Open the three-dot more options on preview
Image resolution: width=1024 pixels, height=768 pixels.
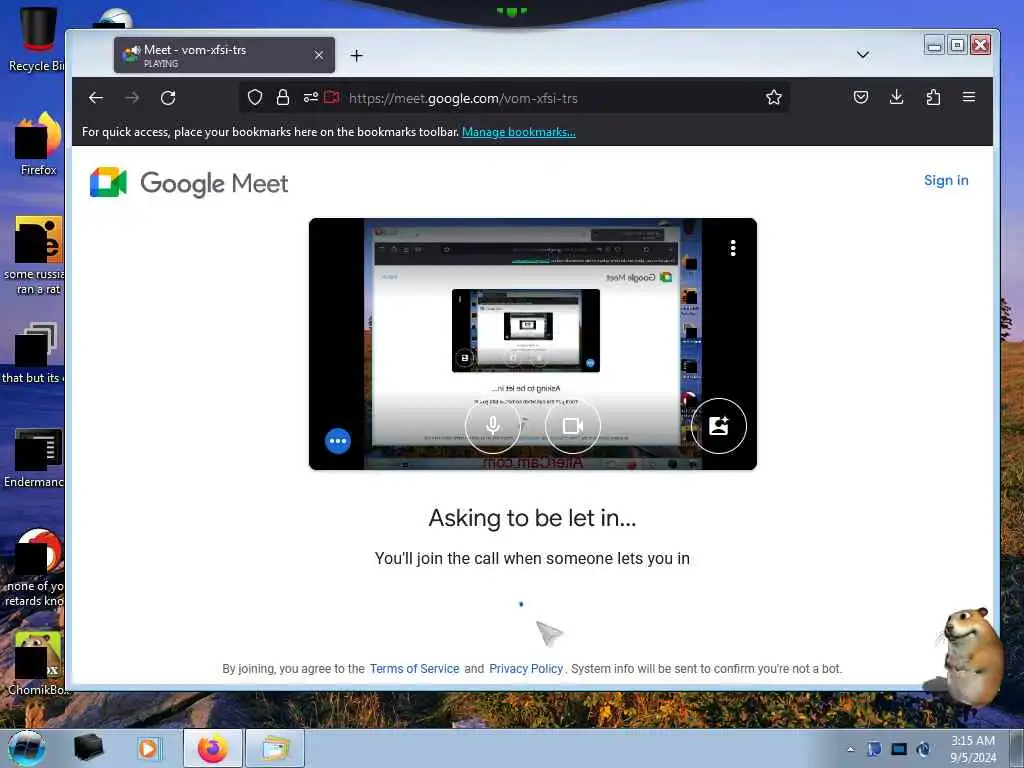(733, 248)
